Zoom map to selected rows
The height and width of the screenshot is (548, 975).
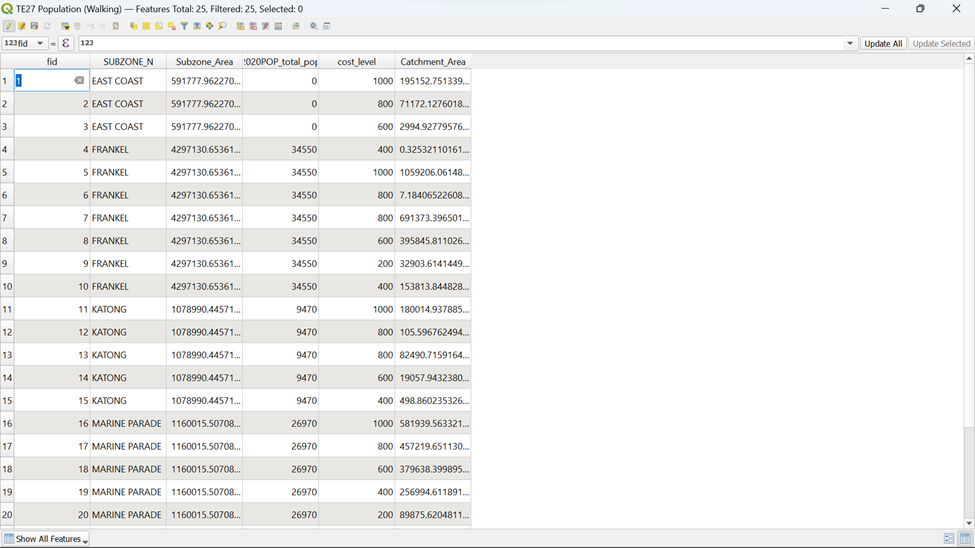222,26
